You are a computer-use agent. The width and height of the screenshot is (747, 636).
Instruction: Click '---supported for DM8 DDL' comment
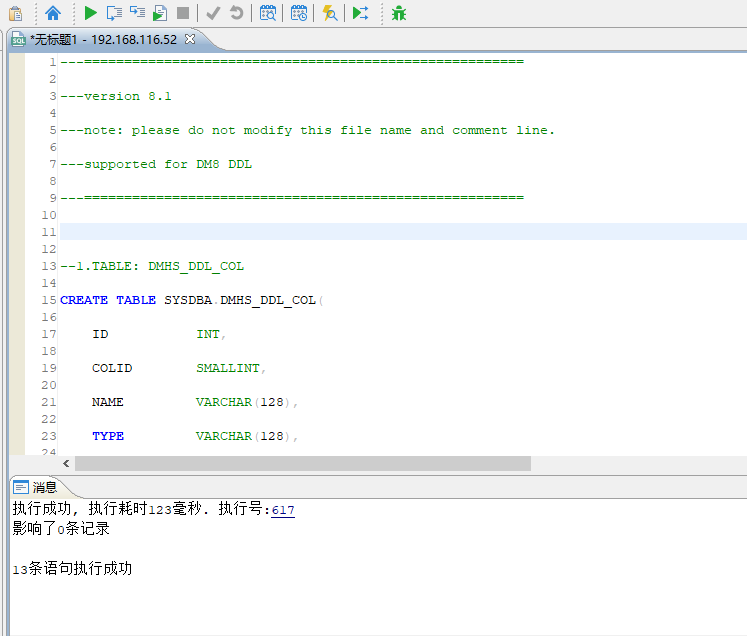156,164
